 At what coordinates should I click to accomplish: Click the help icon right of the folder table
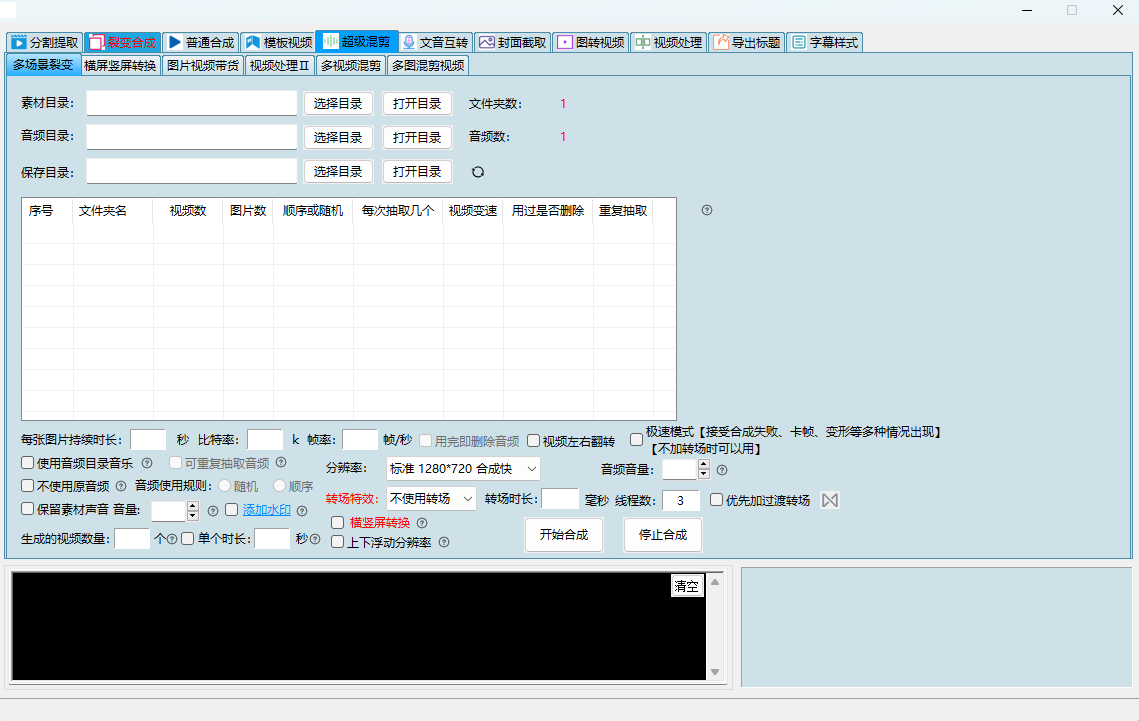click(x=707, y=211)
